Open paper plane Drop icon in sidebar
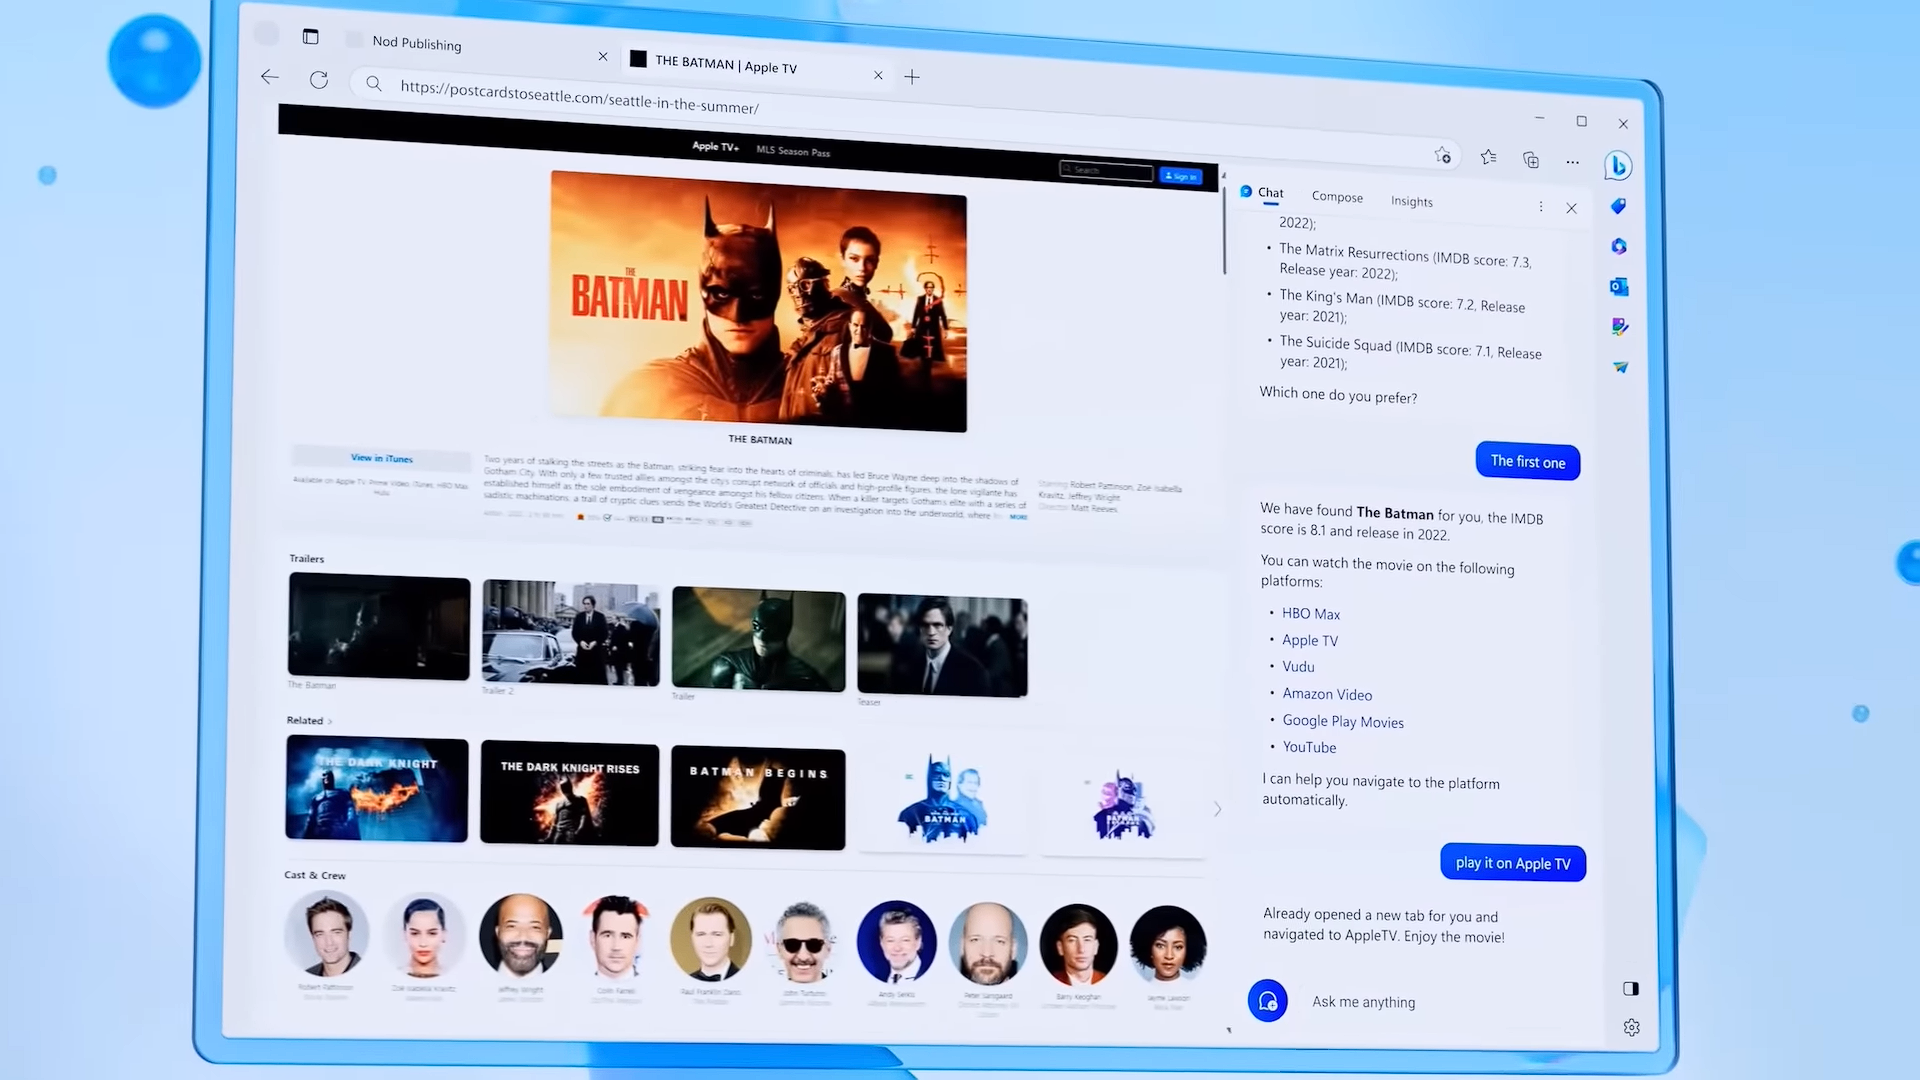 click(x=1620, y=367)
